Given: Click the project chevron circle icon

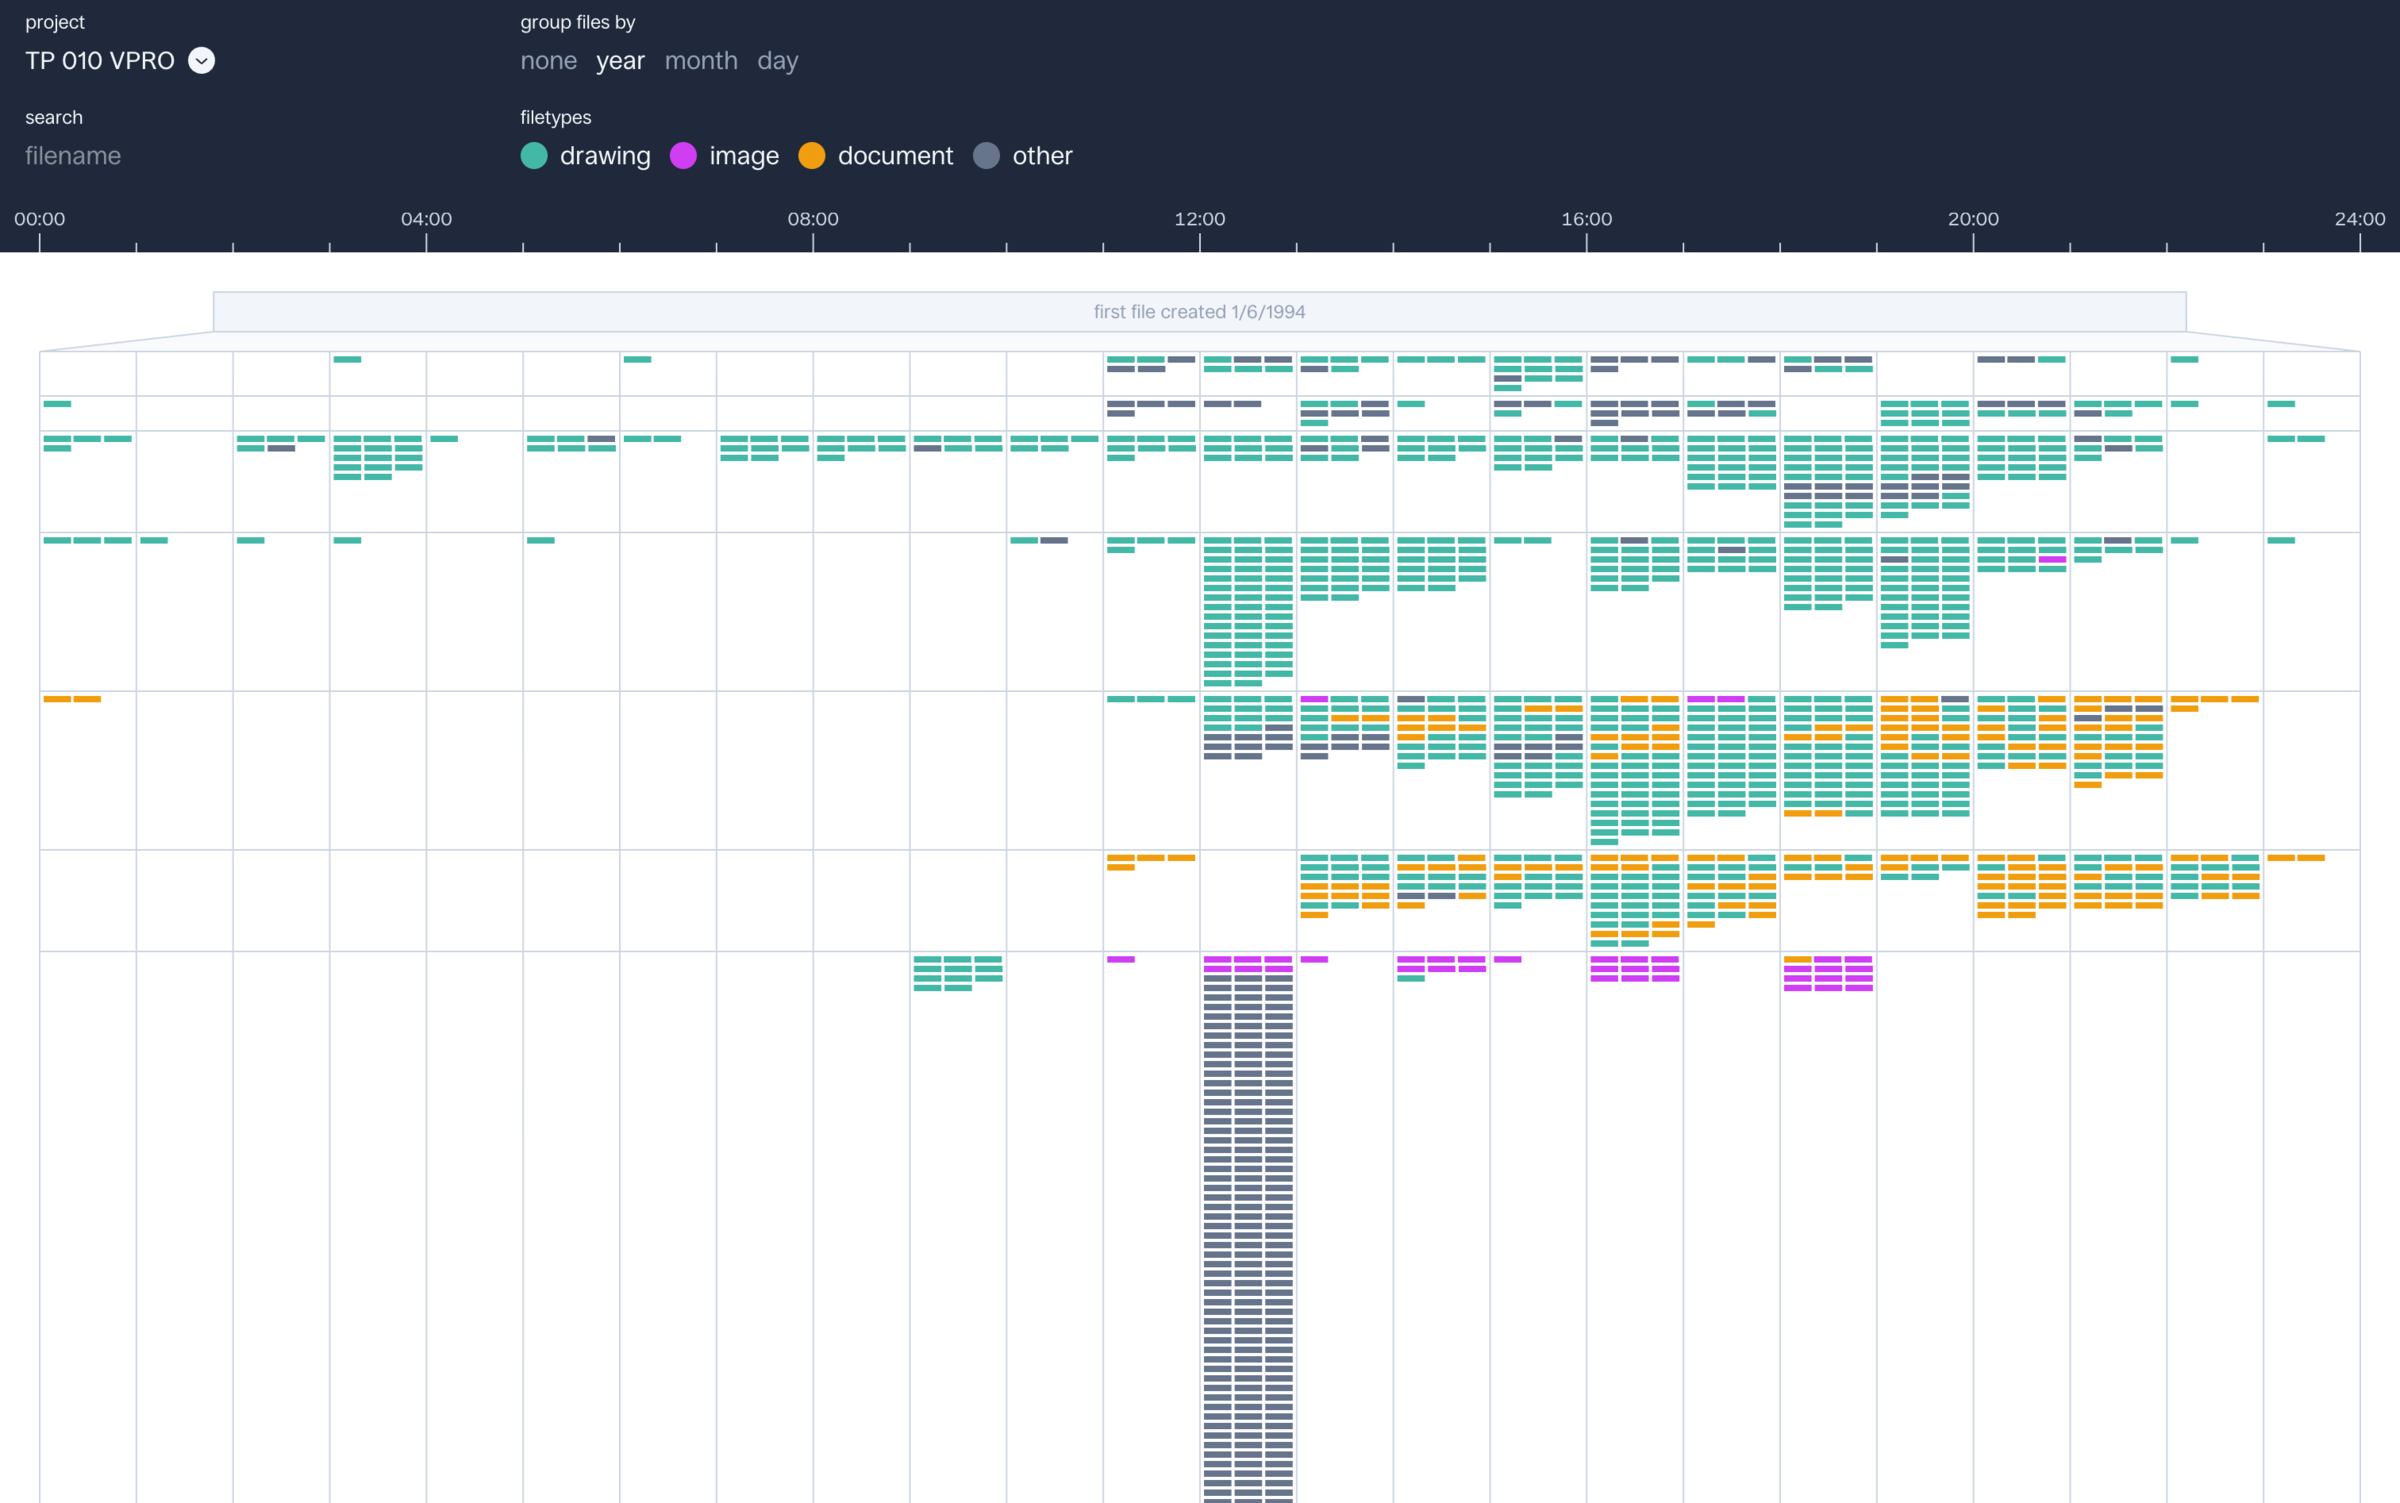Looking at the screenshot, I should tap(201, 61).
